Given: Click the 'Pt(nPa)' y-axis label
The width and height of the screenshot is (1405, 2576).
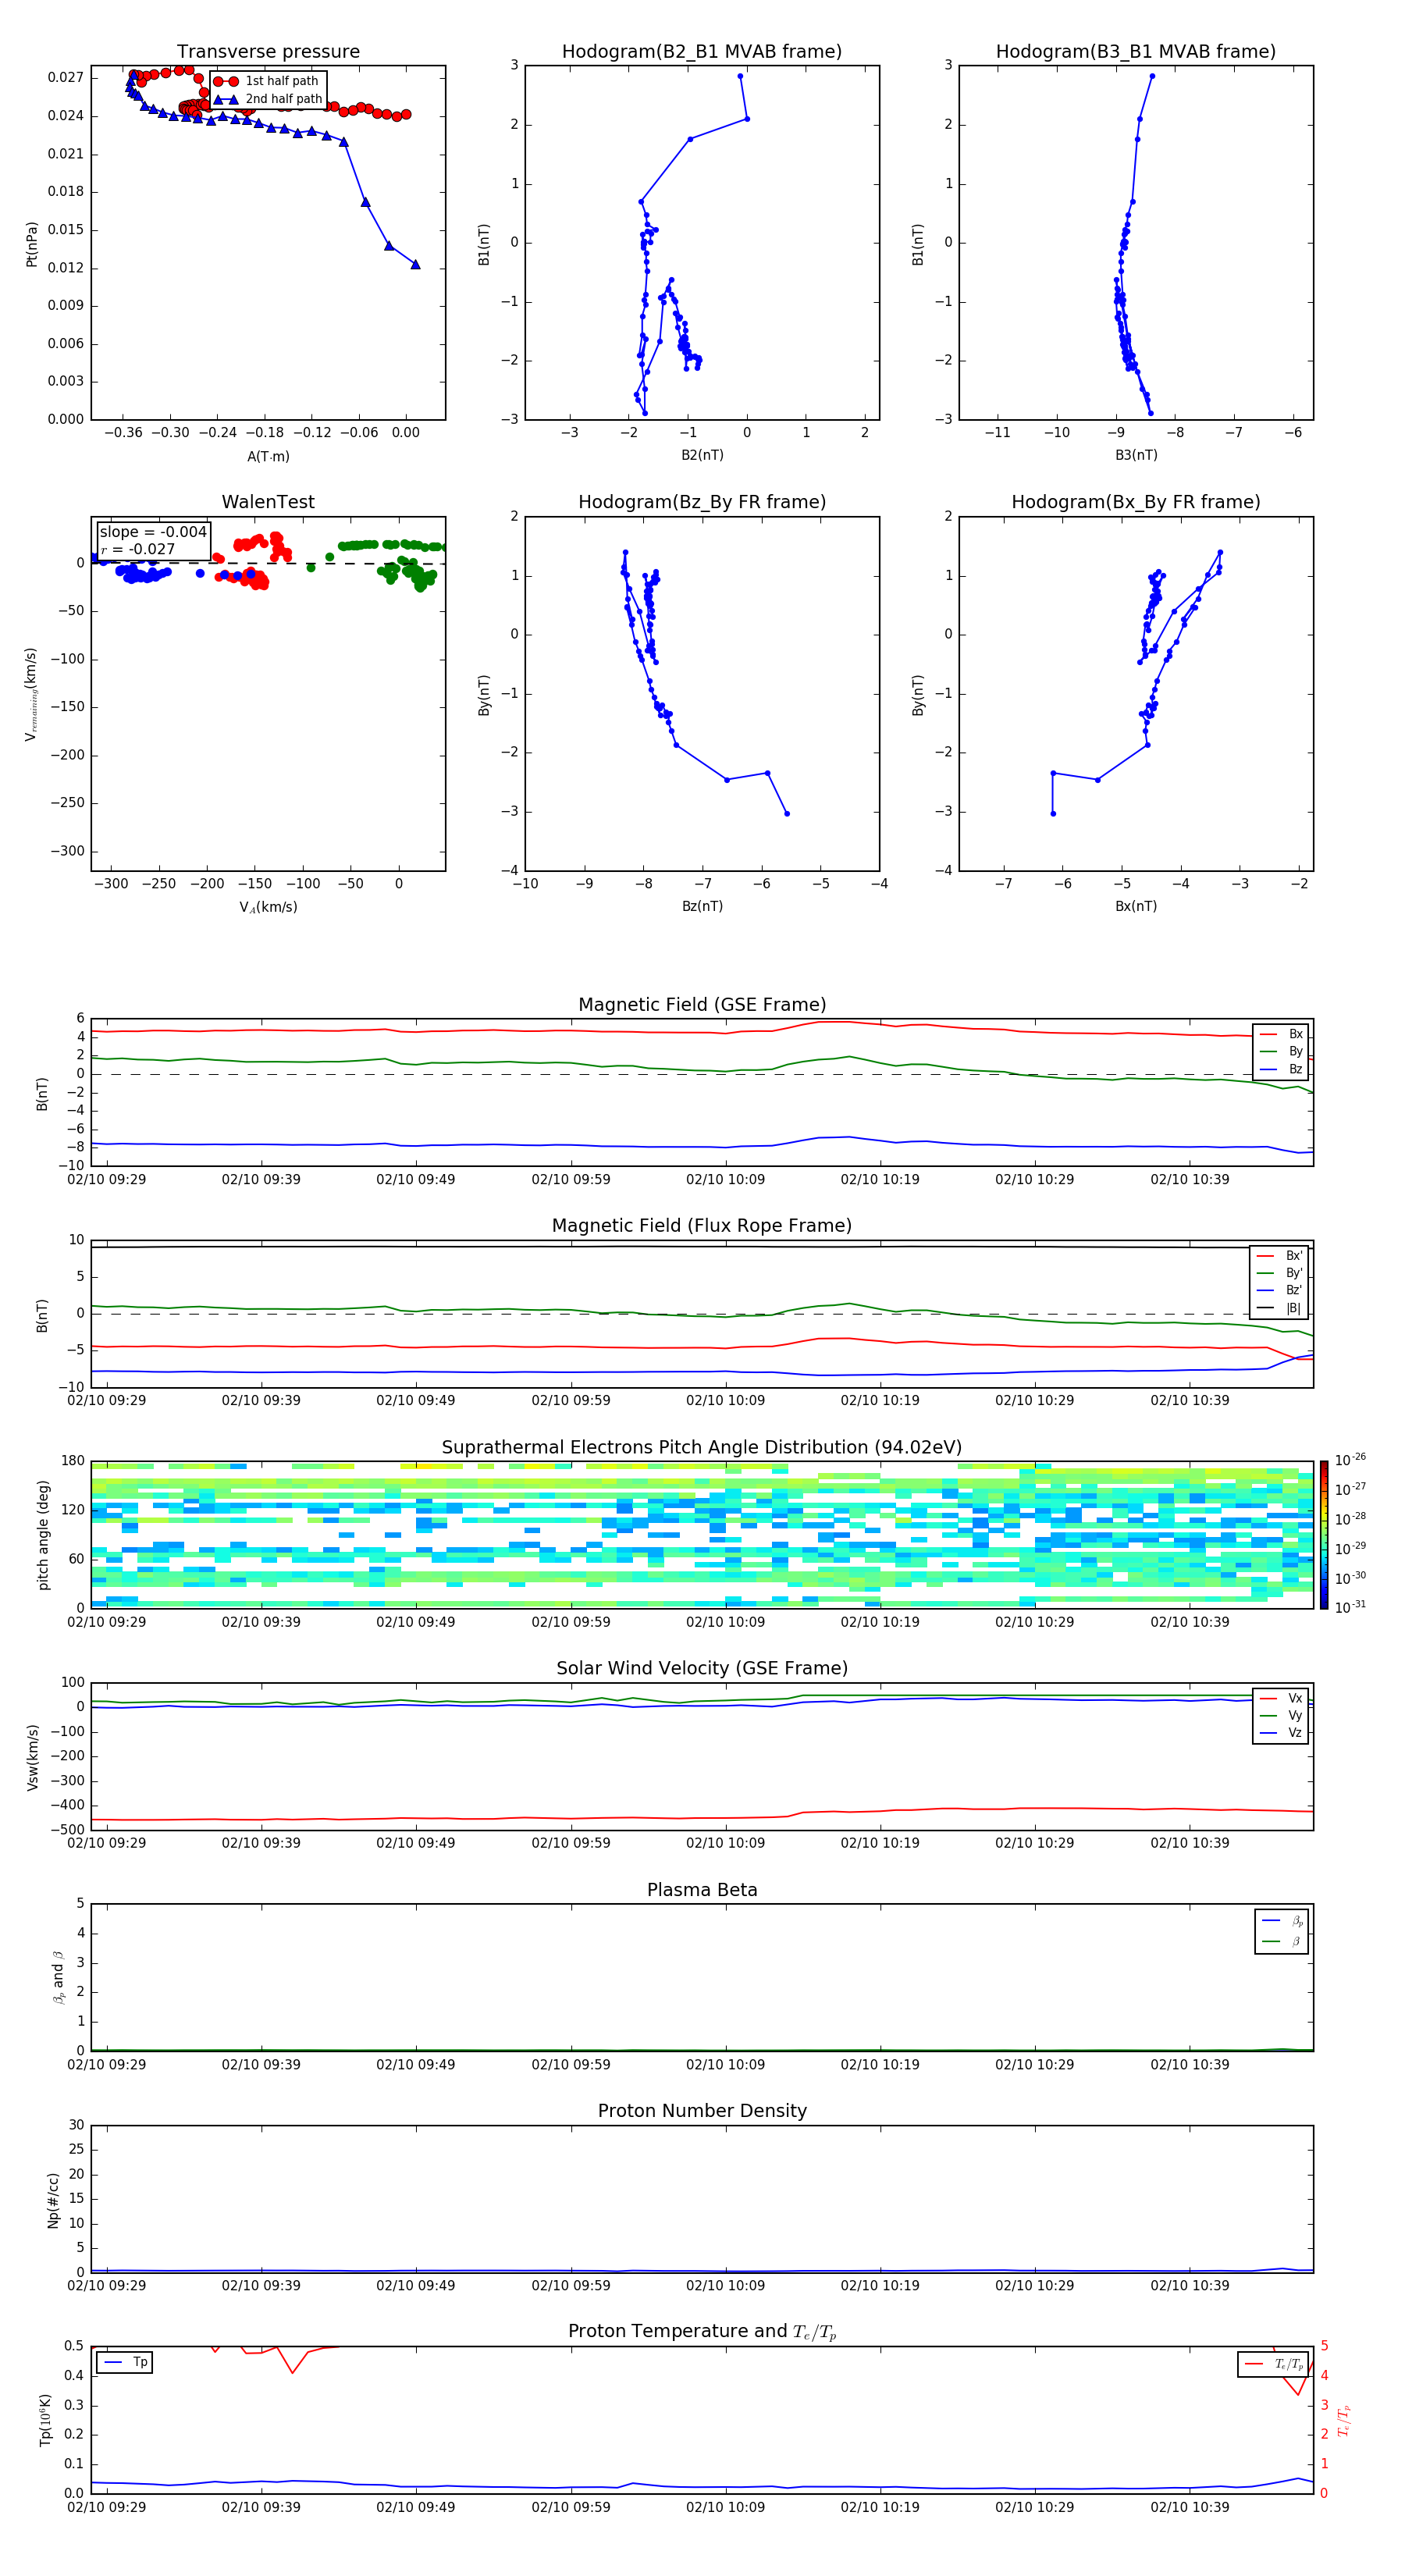Looking at the screenshot, I should [x=32, y=244].
